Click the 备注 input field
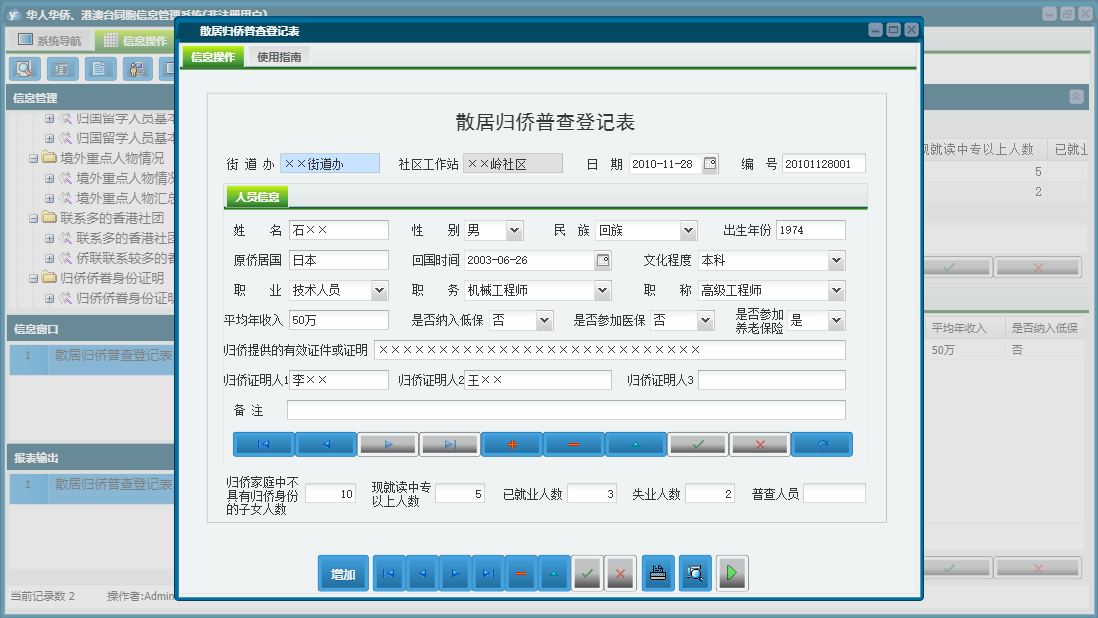Image resolution: width=1098 pixels, height=618 pixels. 565,410
